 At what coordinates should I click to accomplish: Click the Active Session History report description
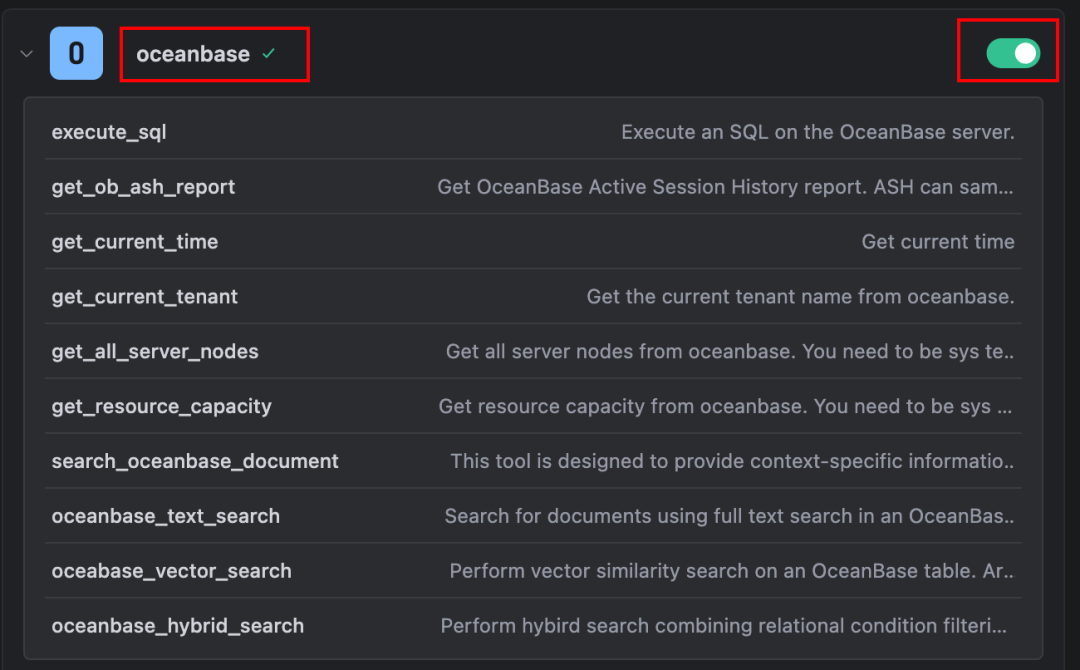coord(725,187)
